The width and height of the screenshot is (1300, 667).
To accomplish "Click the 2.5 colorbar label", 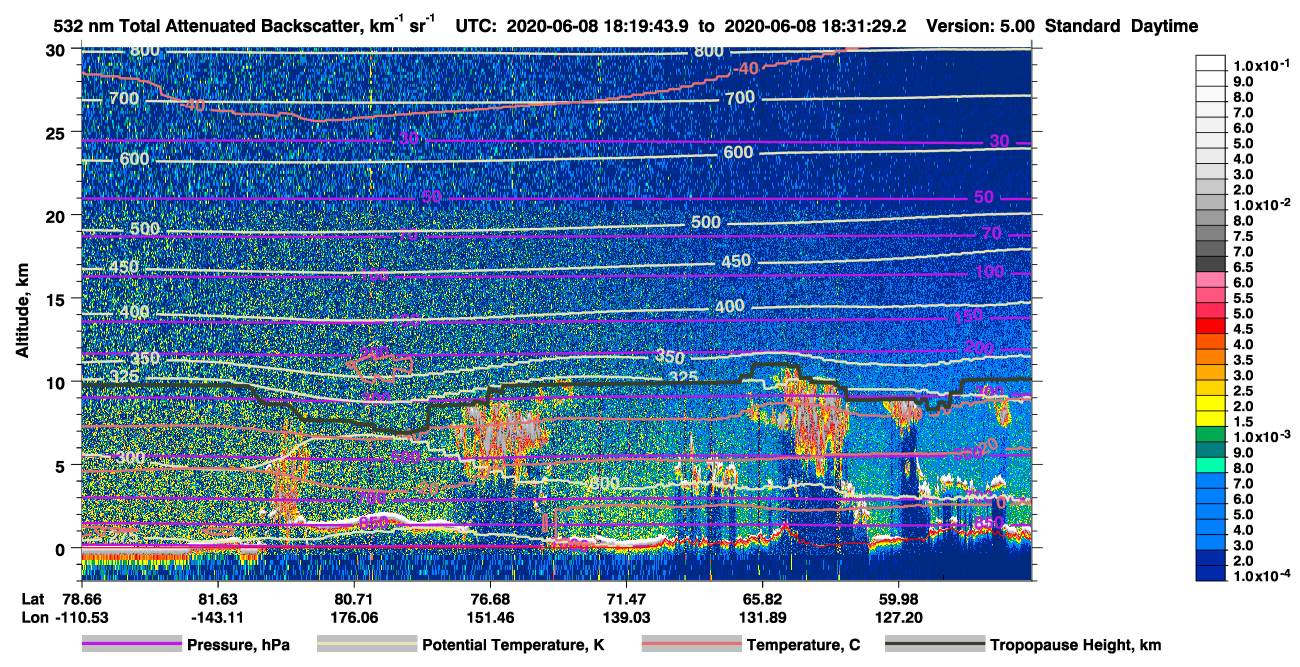I will point(1243,391).
